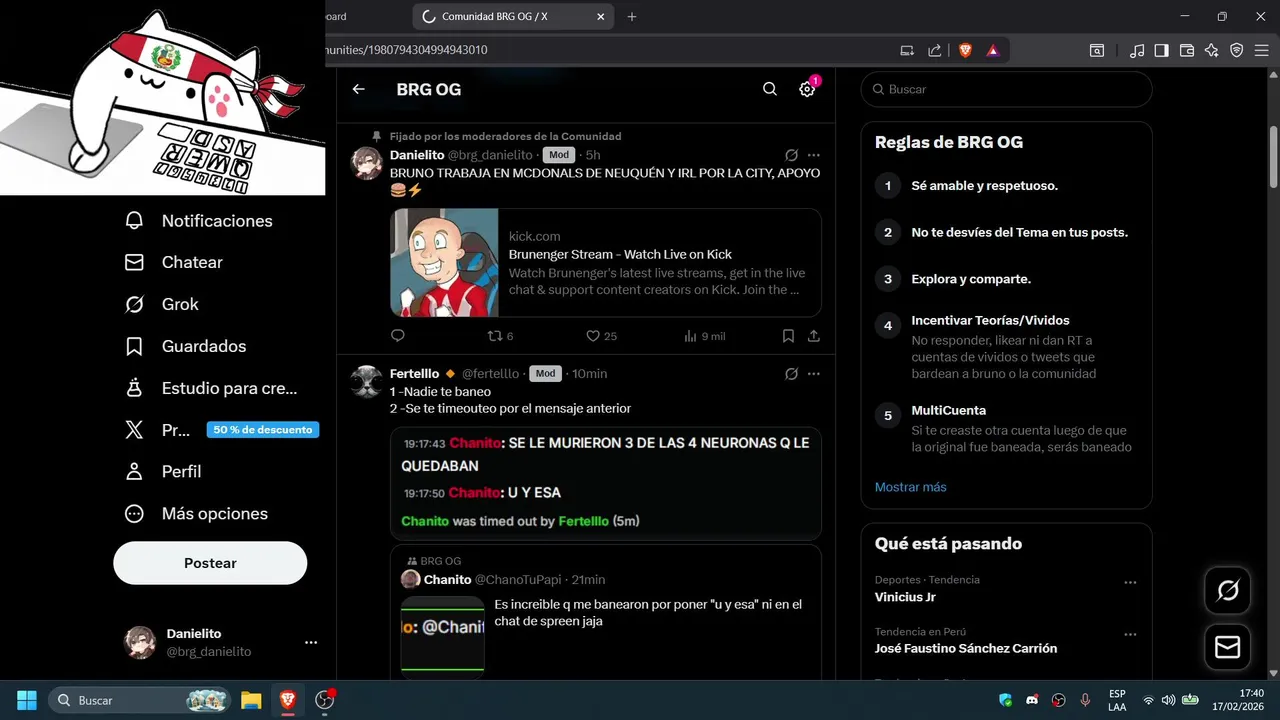
Task: Click the Postear button
Action: [x=210, y=563]
